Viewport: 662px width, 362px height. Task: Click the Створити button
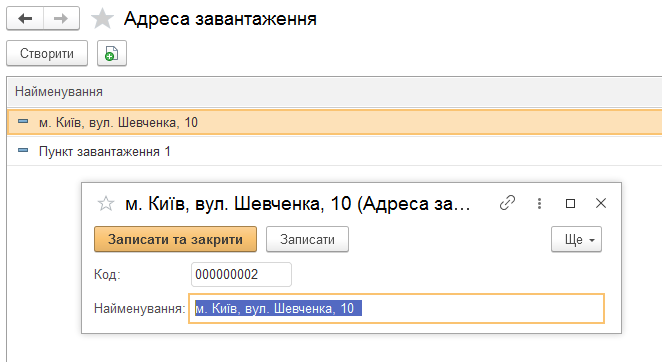click(47, 54)
